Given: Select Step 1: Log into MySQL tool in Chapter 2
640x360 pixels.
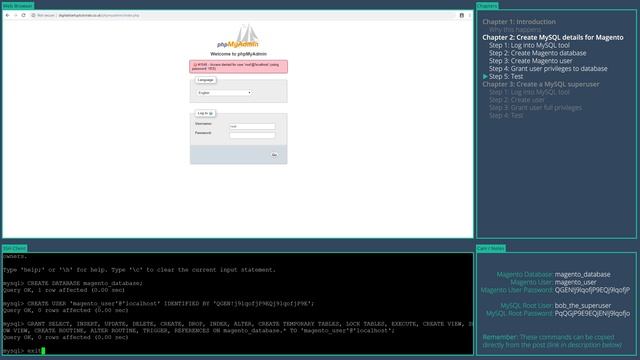Looking at the screenshot, I should [x=529, y=45].
